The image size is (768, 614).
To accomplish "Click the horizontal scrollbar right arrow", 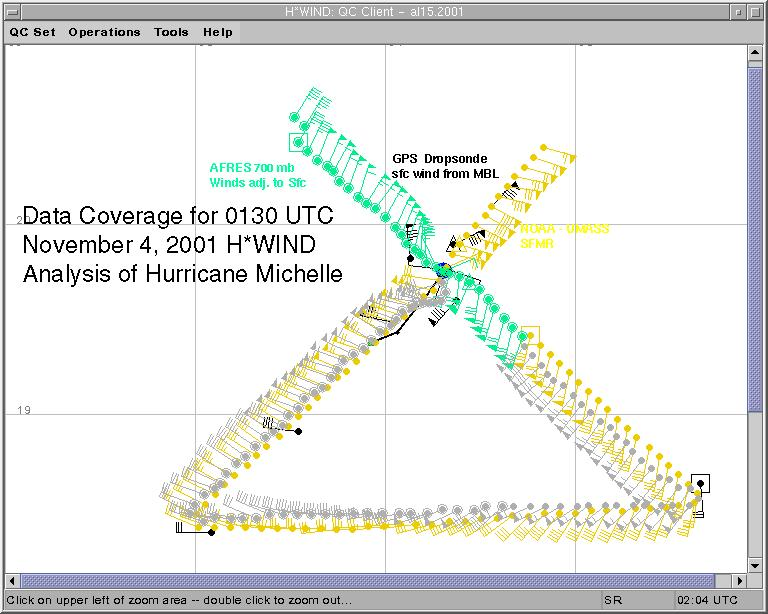I will pos(740,580).
